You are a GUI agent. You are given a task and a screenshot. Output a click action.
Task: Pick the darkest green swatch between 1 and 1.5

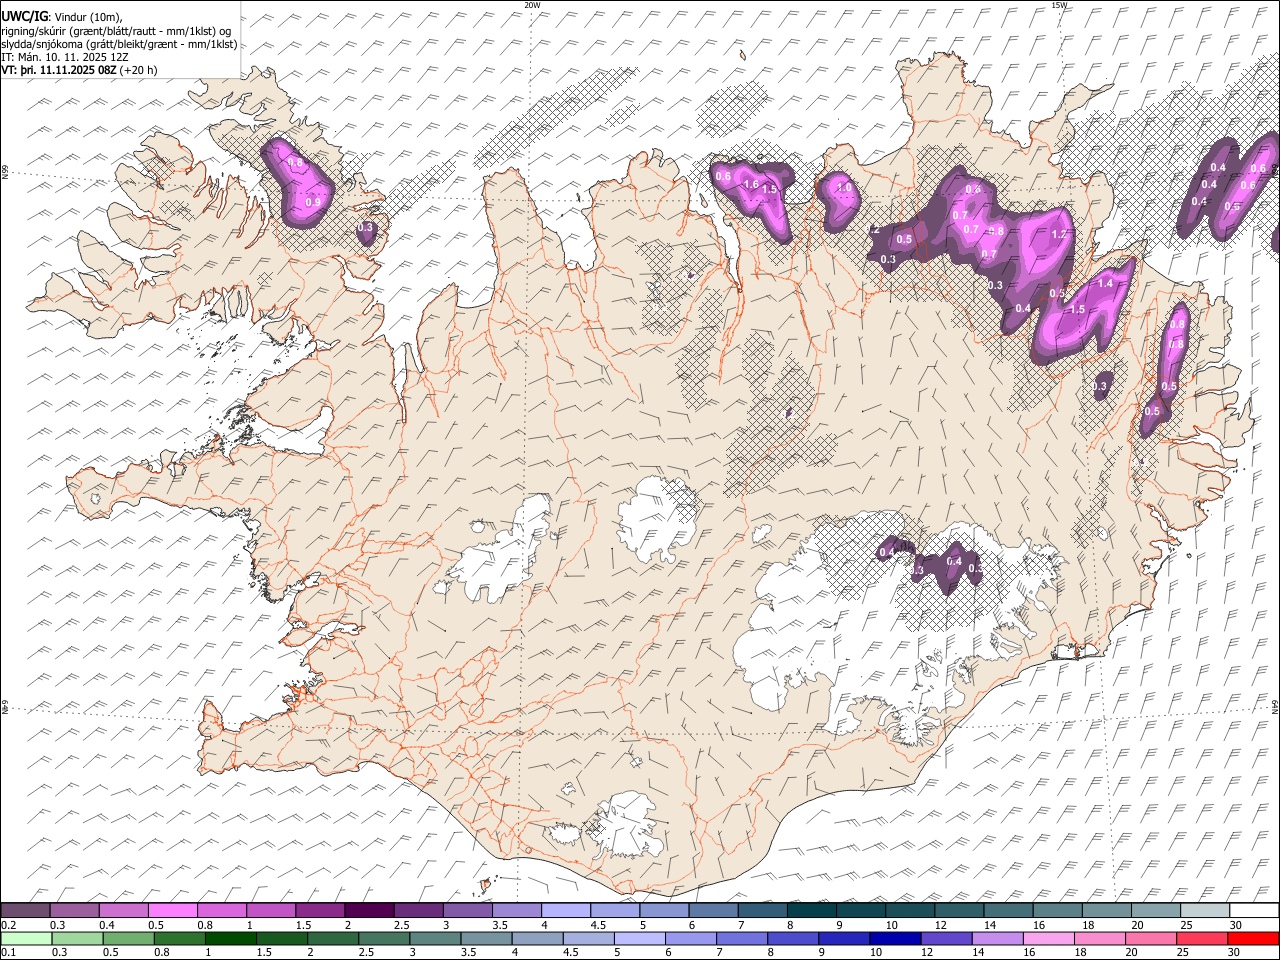pyautogui.click(x=231, y=938)
